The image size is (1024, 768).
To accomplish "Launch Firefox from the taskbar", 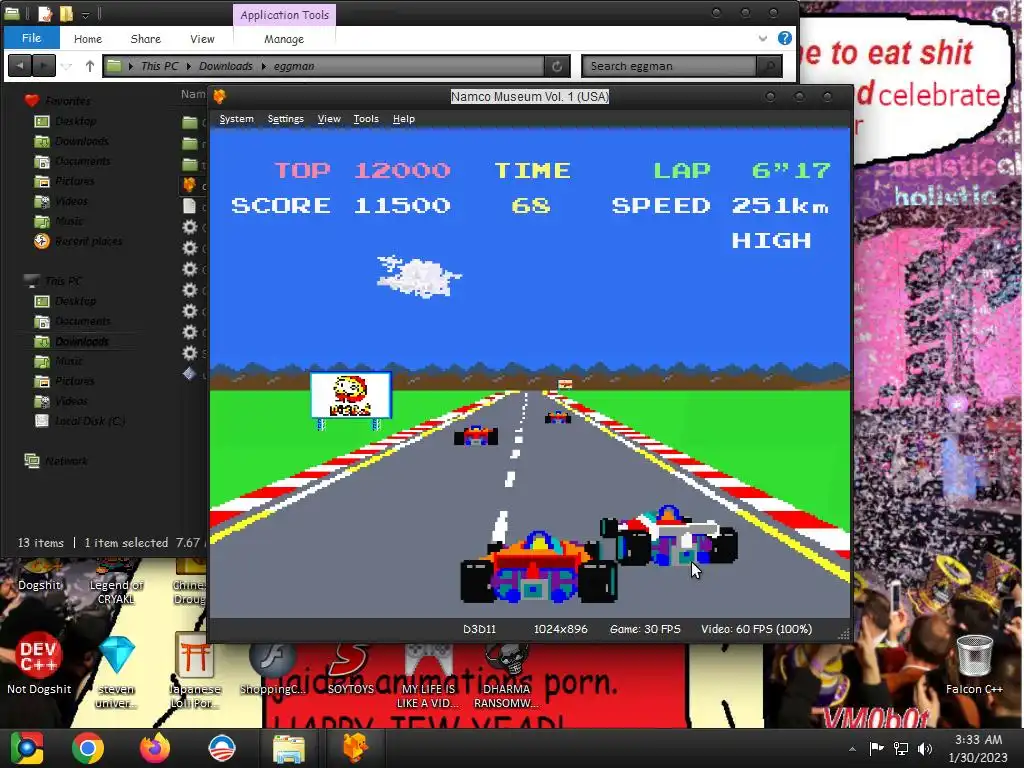I will coord(155,748).
